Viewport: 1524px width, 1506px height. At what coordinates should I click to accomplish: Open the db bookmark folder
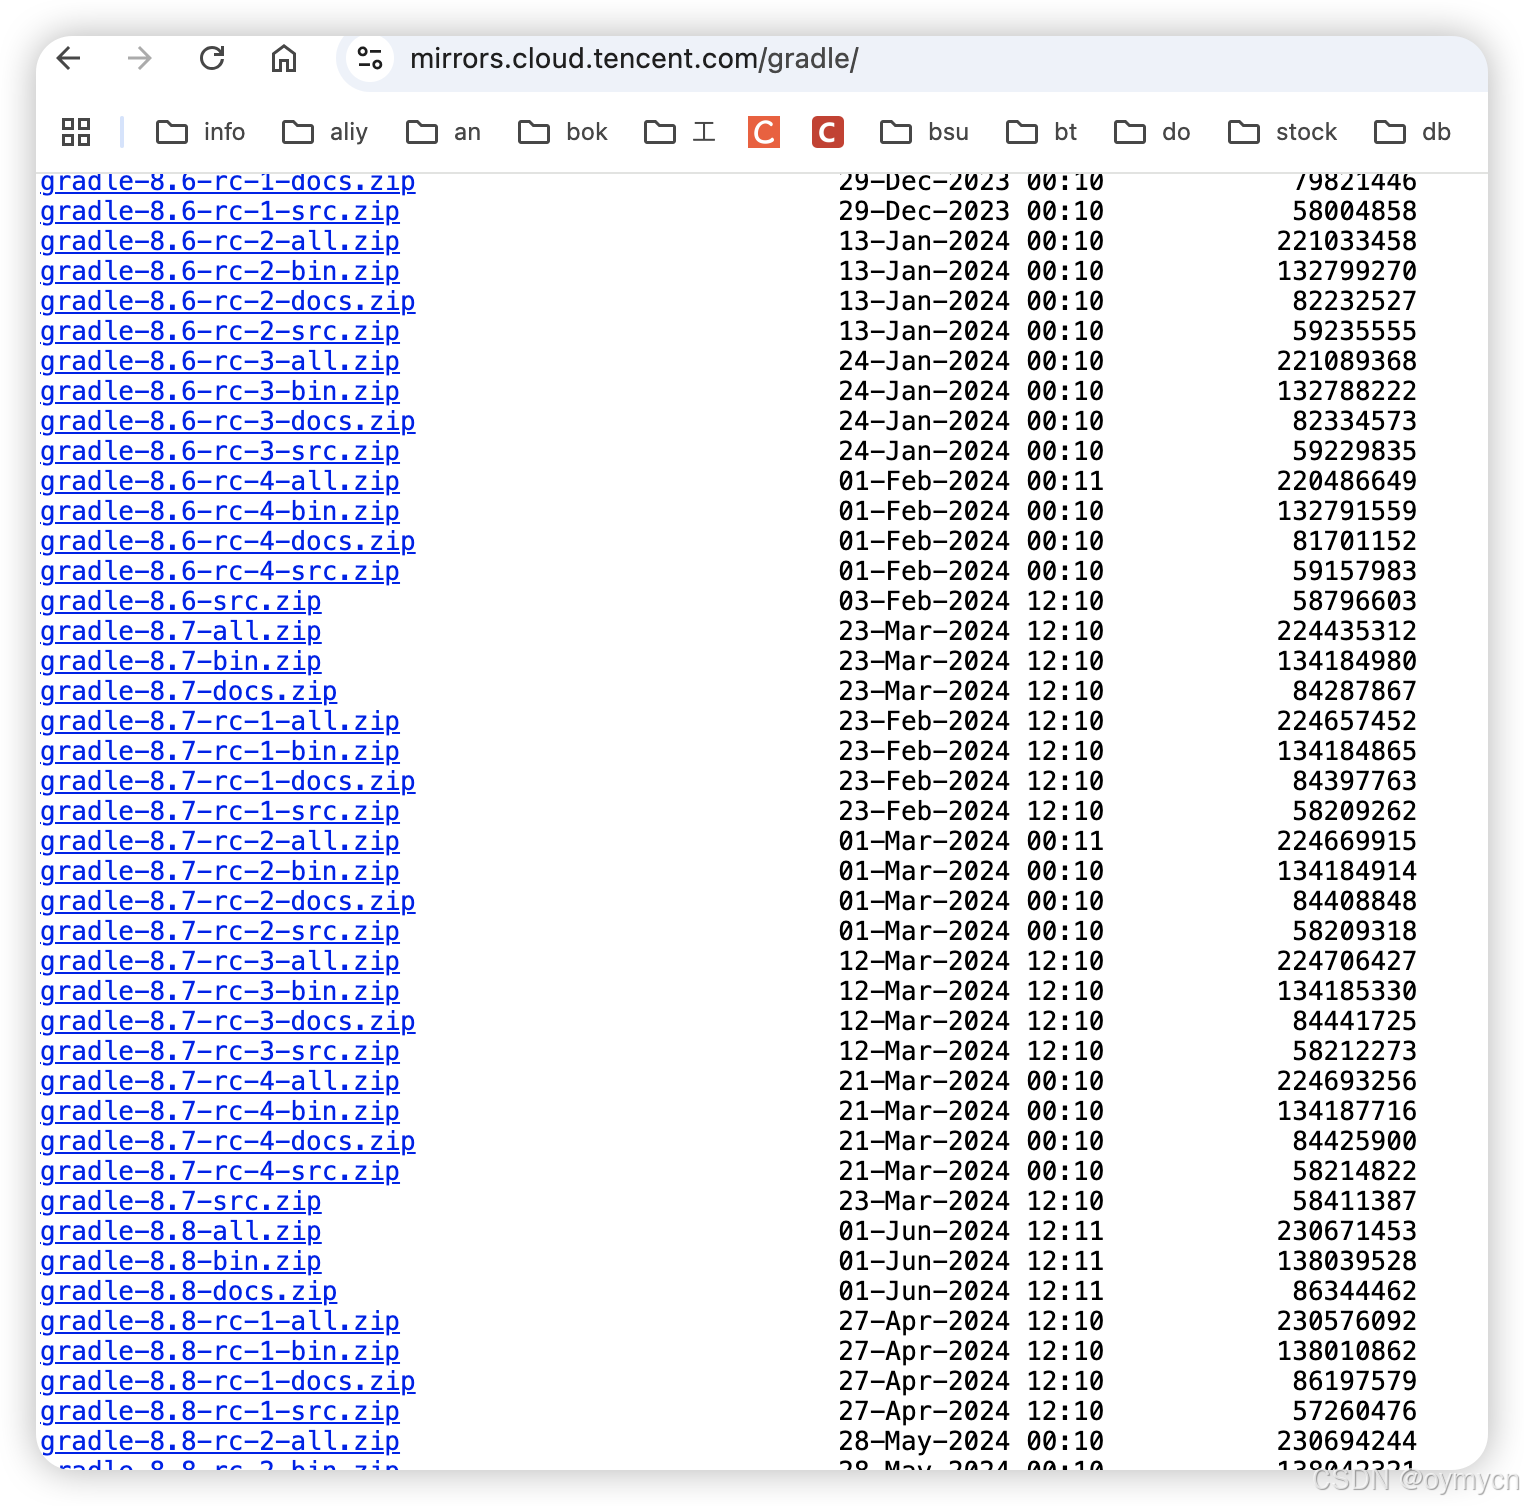coord(1412,132)
